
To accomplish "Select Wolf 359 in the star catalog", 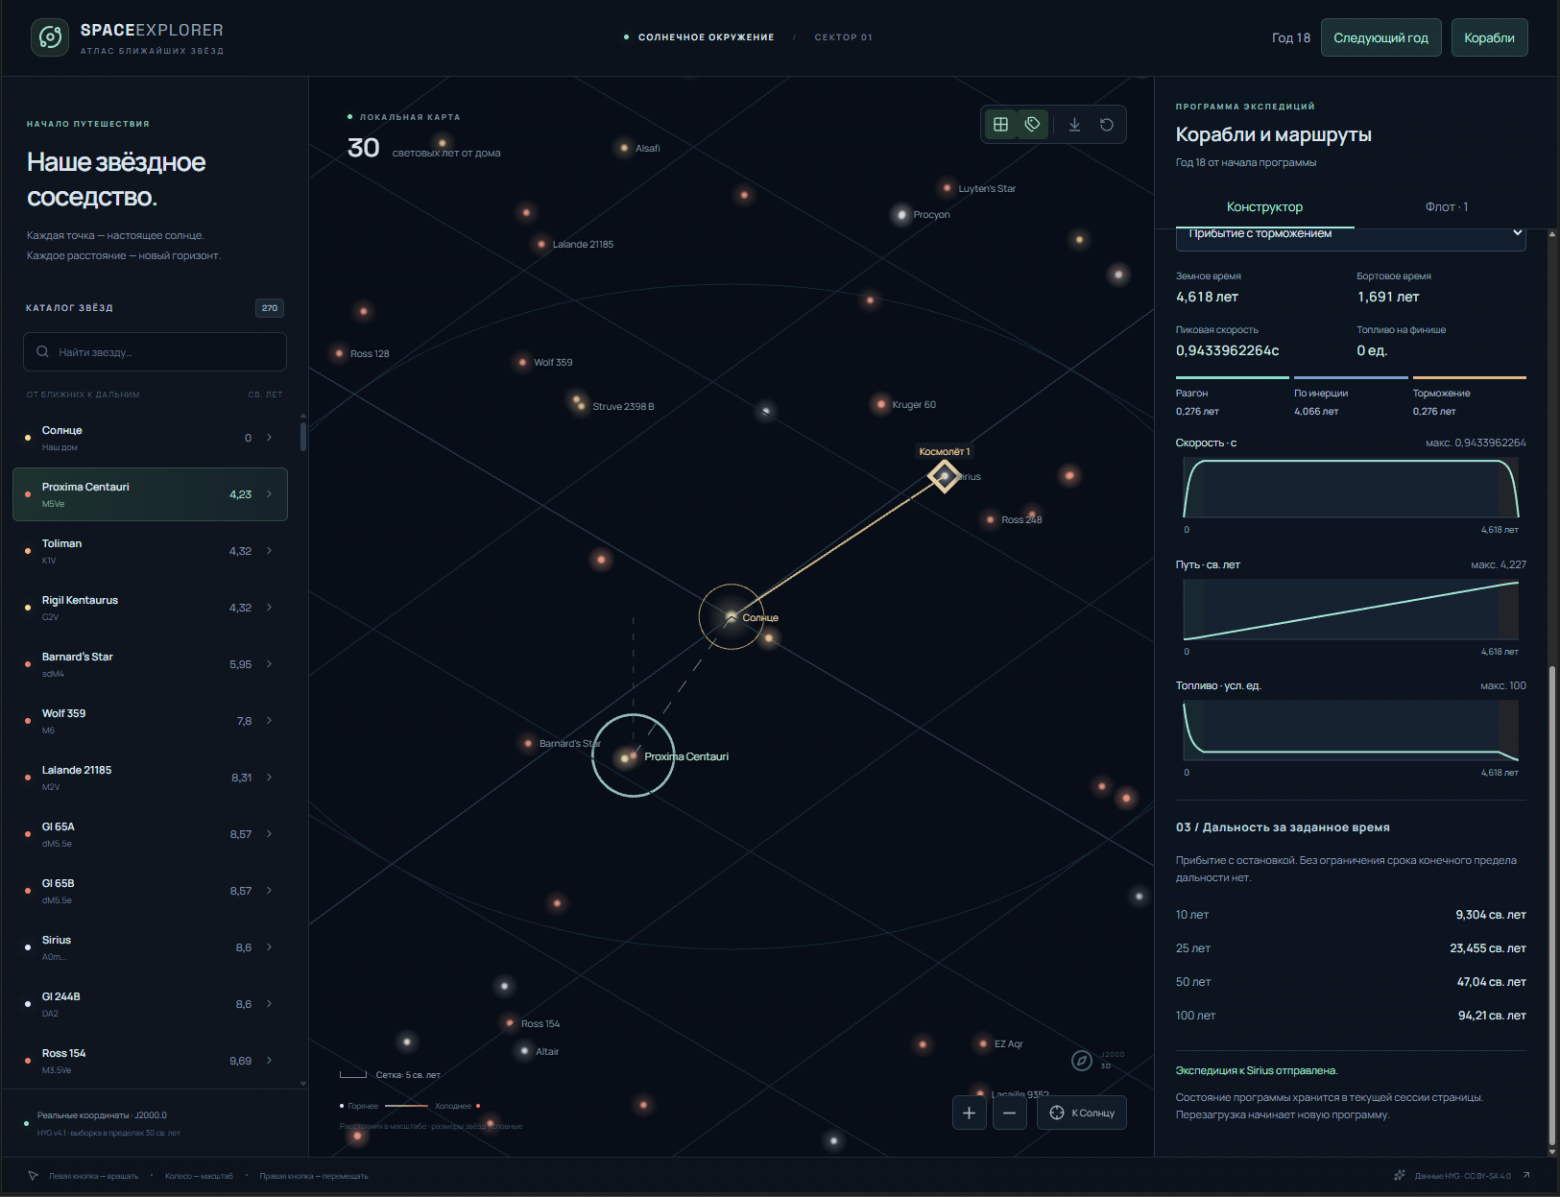I will (x=150, y=720).
